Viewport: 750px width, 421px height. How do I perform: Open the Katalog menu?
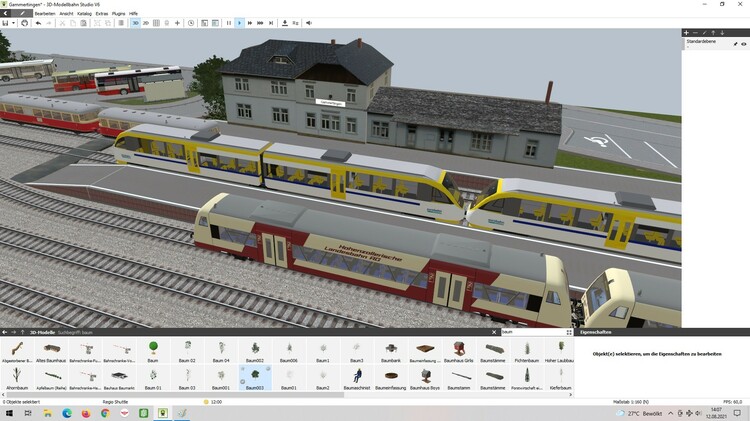point(85,14)
